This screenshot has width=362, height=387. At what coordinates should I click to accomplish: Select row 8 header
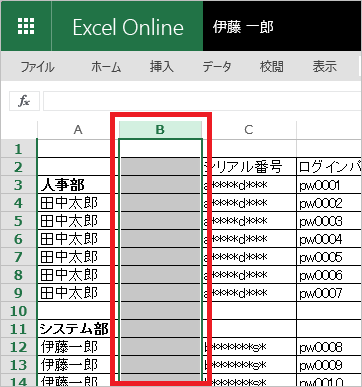point(18,275)
